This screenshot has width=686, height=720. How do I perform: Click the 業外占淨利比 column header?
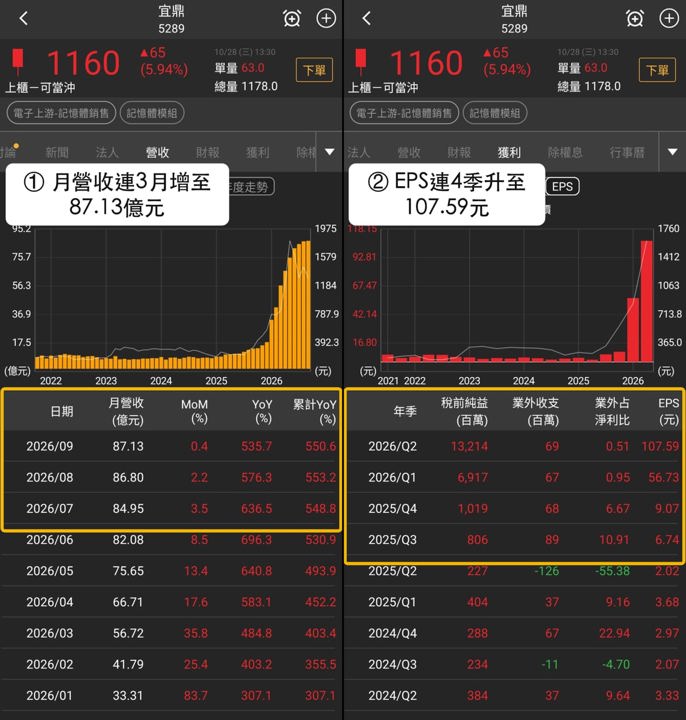click(612, 411)
